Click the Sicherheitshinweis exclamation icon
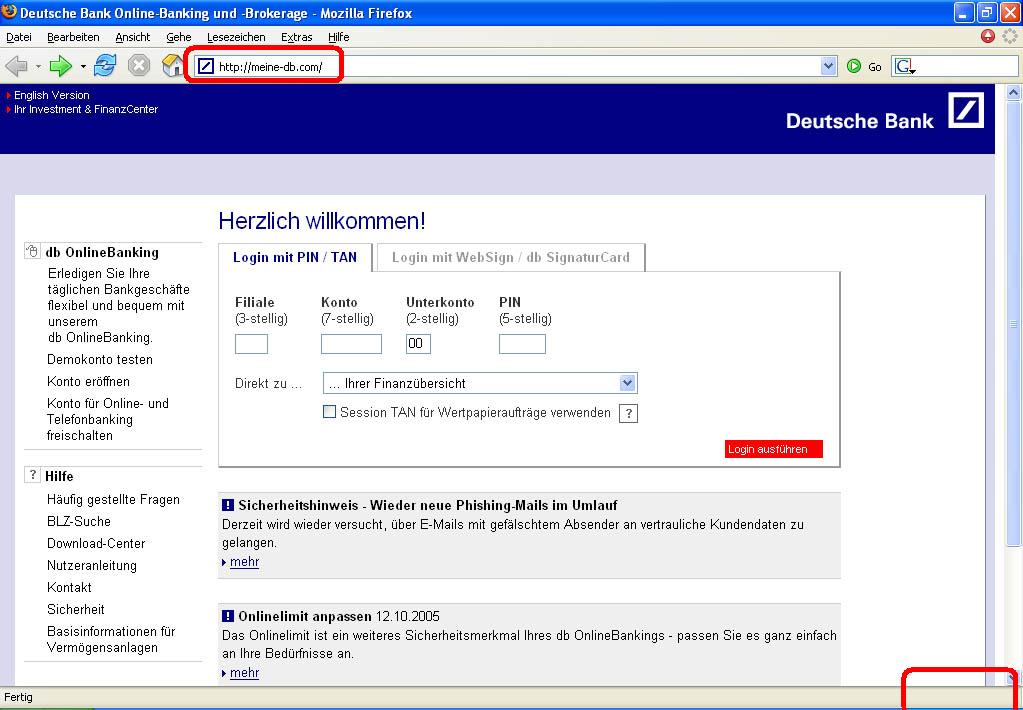Viewport: 1023px width, 710px height. click(228, 505)
